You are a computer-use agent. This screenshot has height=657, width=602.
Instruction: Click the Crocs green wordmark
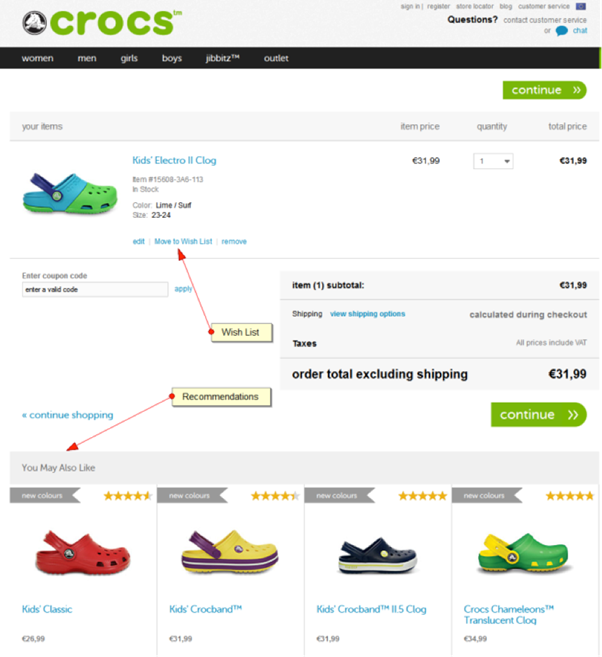[x=116, y=22]
